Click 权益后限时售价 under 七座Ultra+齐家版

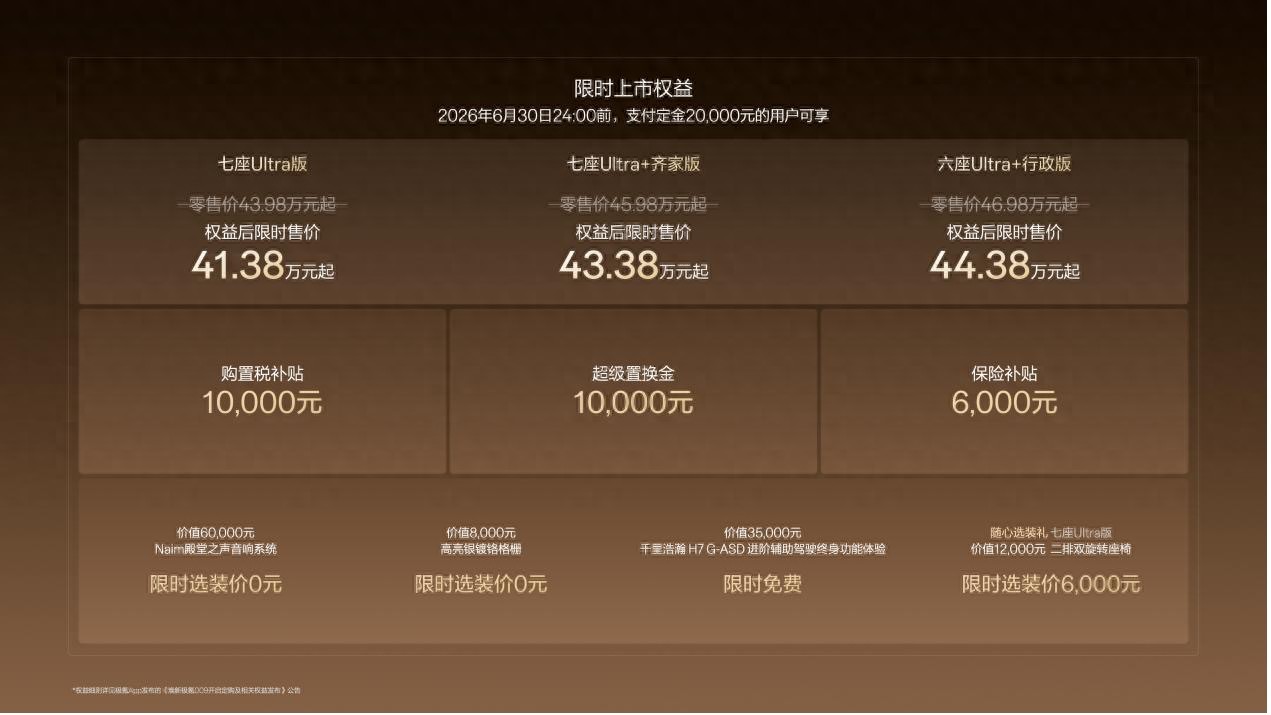pyautogui.click(x=633, y=233)
